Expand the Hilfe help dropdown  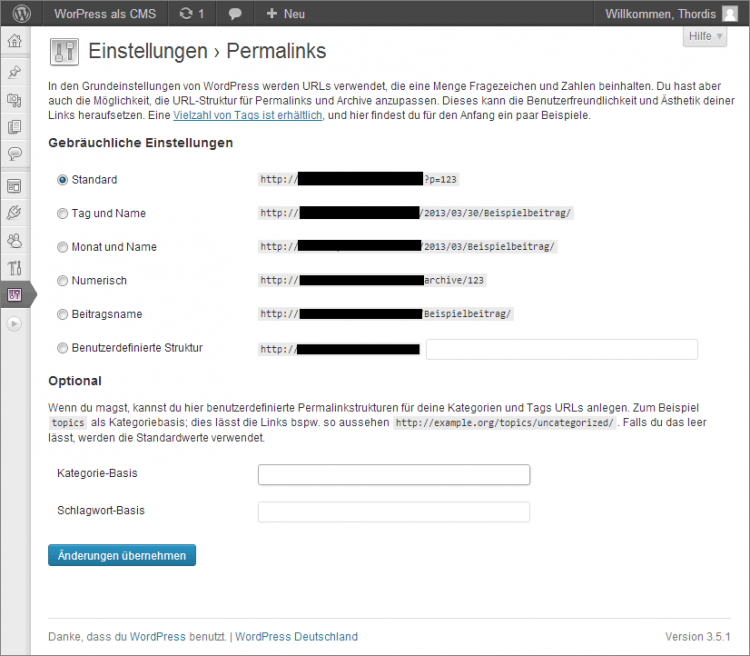point(705,36)
